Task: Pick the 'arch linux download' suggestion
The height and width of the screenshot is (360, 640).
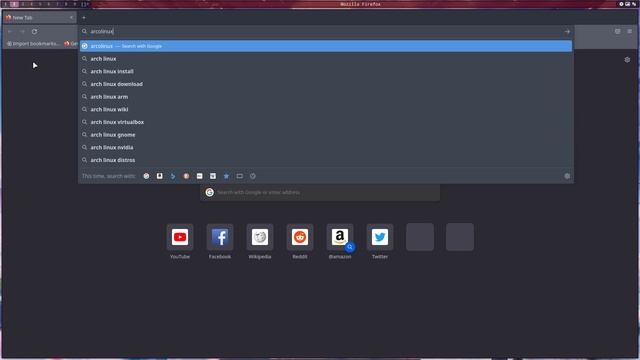Action: 326,84
